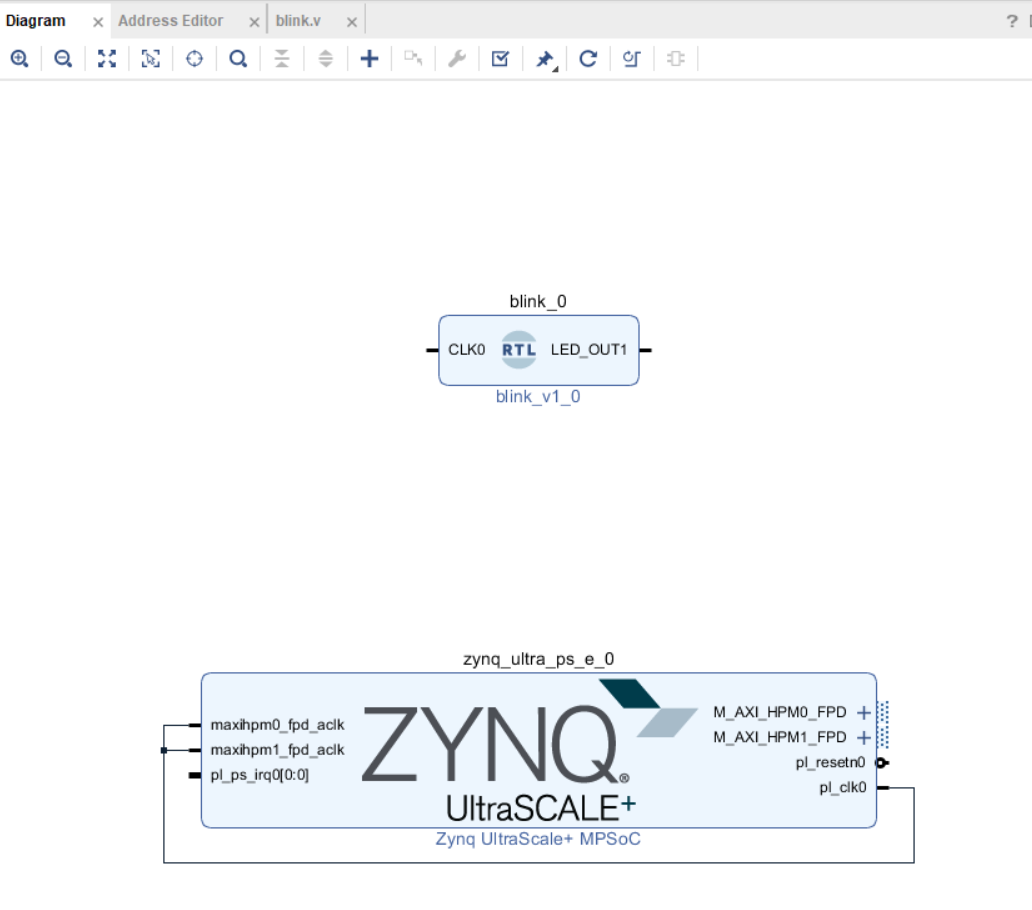
Task: Click the zynq_ultra_ps_e_0 instance name
Action: 538,659
